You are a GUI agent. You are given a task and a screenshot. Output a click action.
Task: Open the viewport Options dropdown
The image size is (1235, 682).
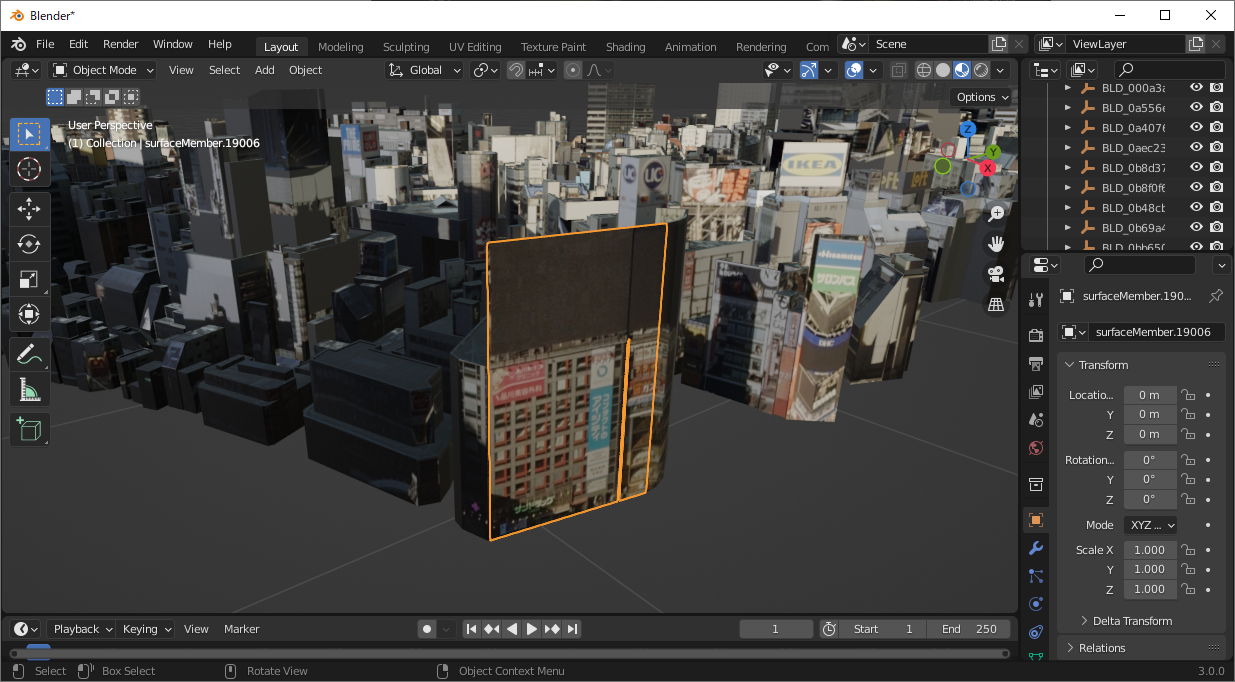click(981, 97)
